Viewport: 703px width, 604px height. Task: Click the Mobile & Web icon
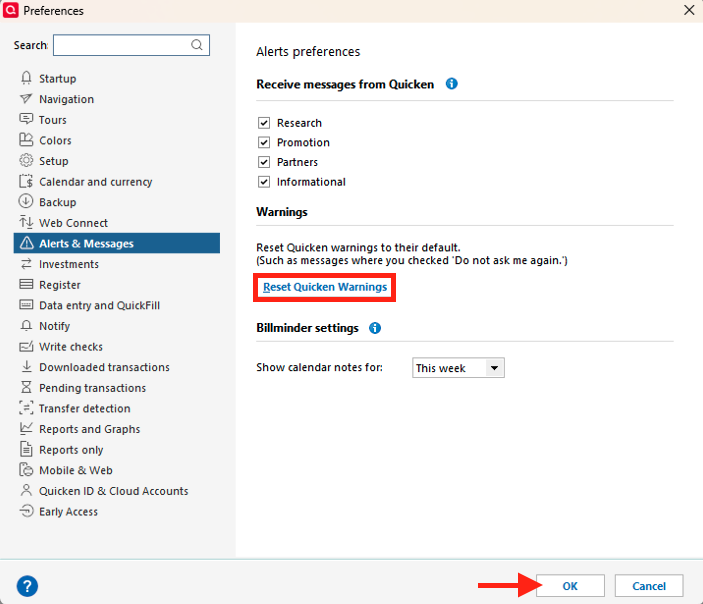26,469
